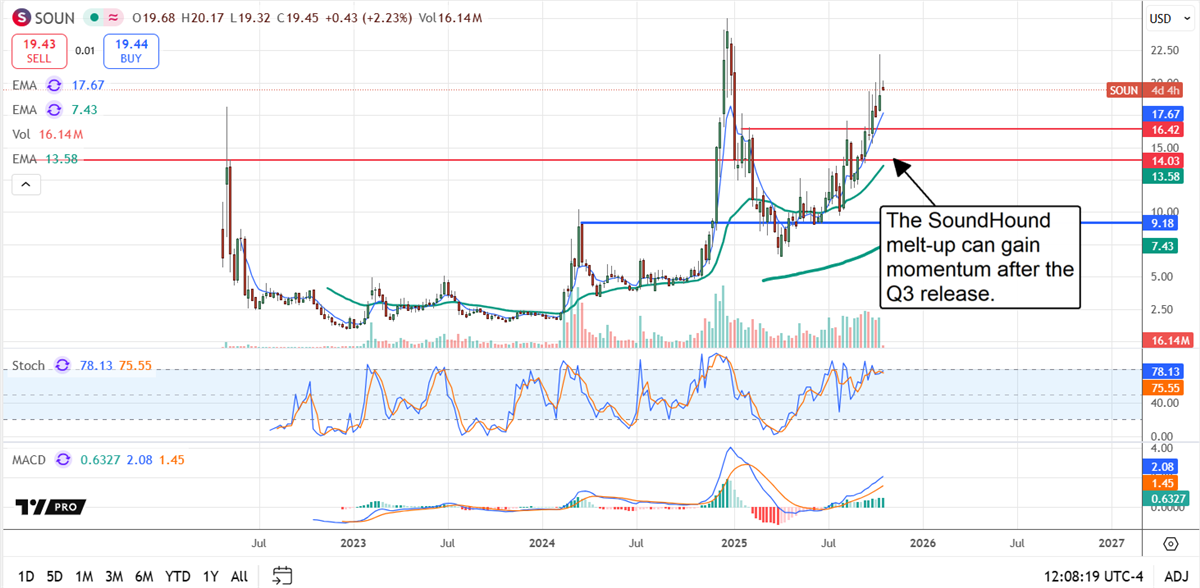Switch to the All time range
This screenshot has height=588, width=1200.
coord(239,576)
